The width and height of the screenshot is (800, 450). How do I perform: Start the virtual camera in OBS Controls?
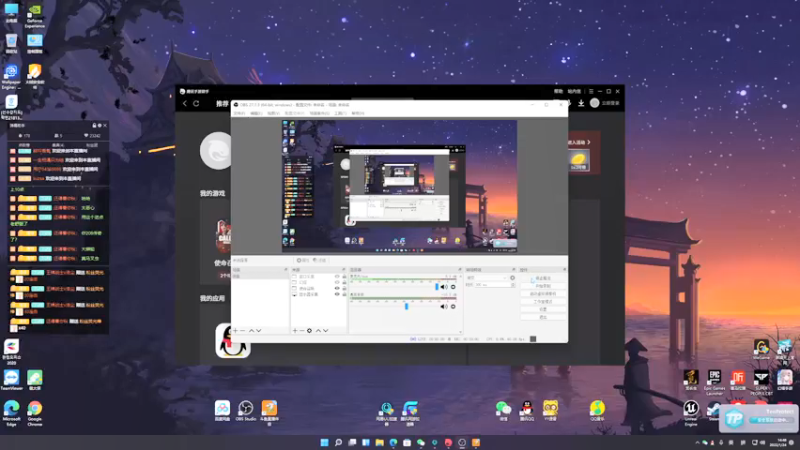pyautogui.click(x=543, y=294)
